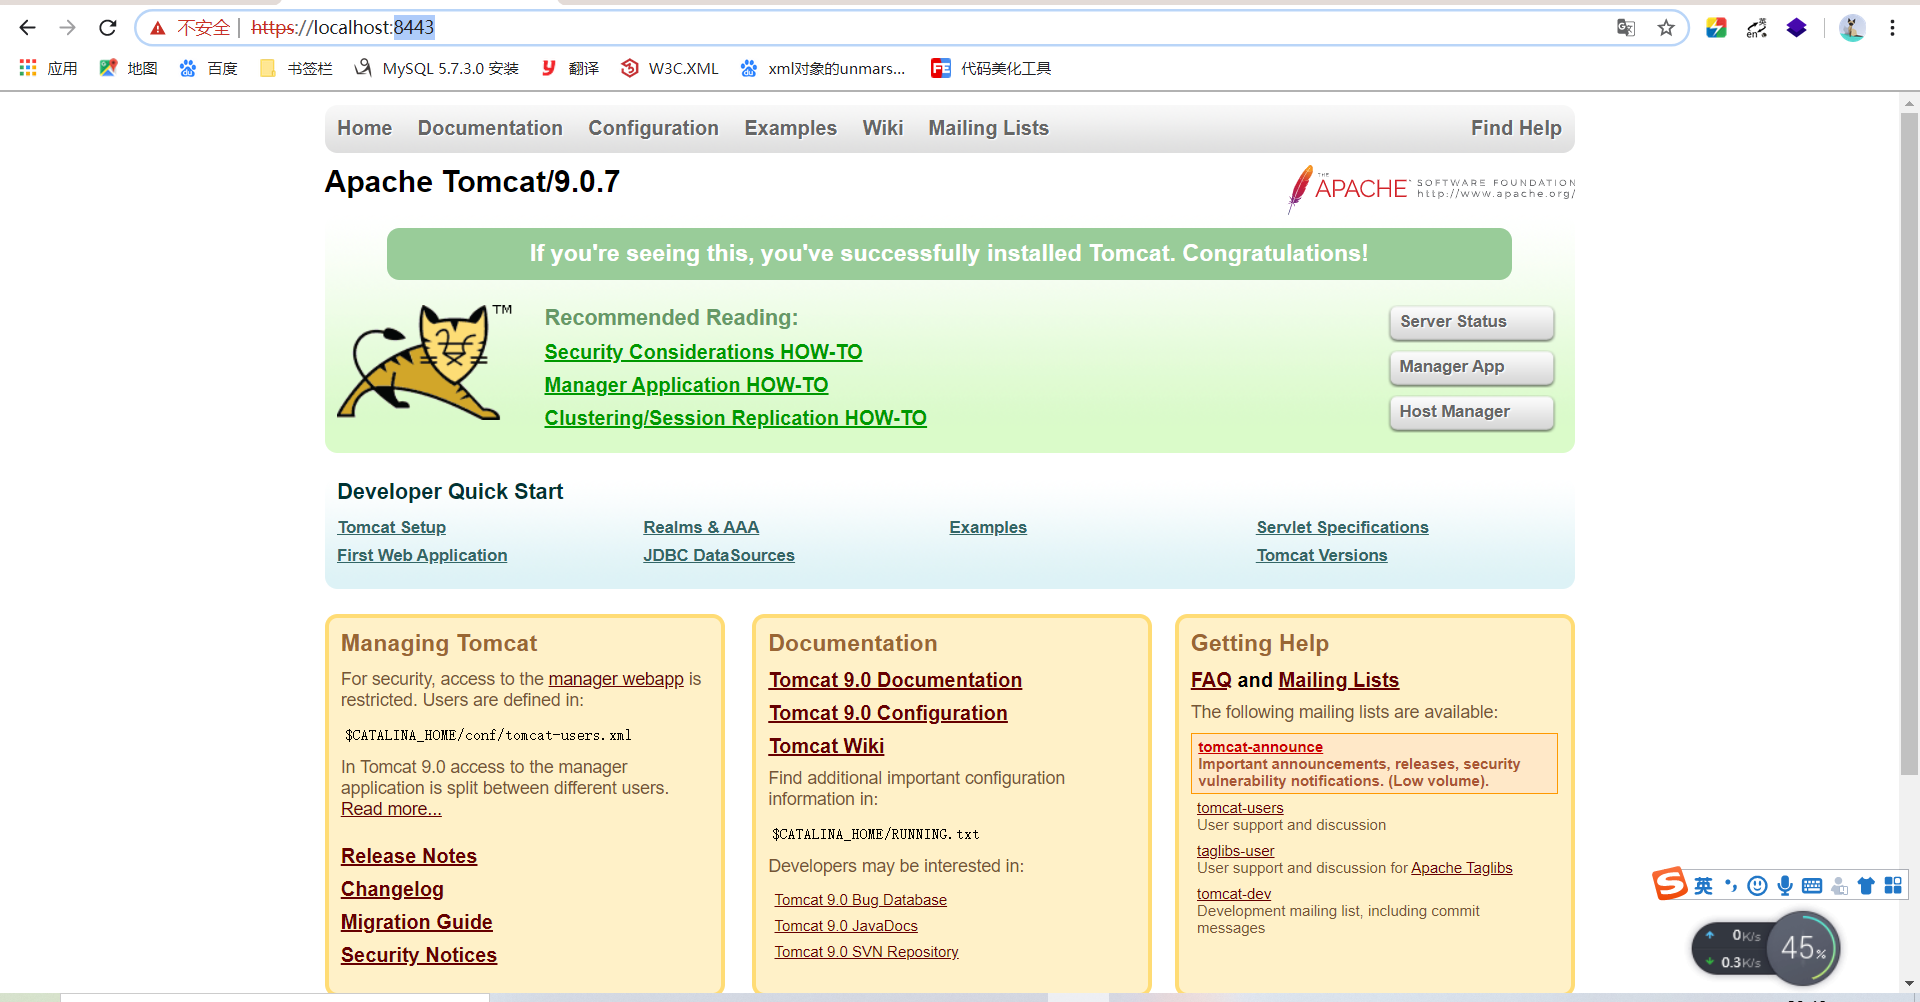The width and height of the screenshot is (1920, 1002).
Task: Open the Chrome profile avatar
Action: [1852, 28]
